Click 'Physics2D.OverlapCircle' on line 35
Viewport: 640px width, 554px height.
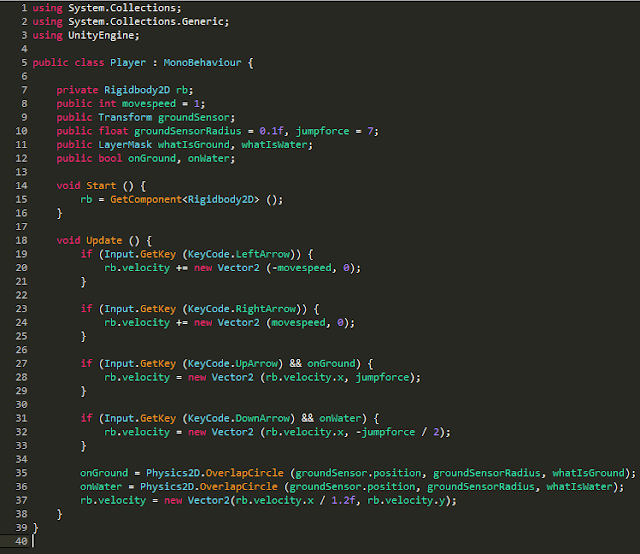tap(215, 473)
